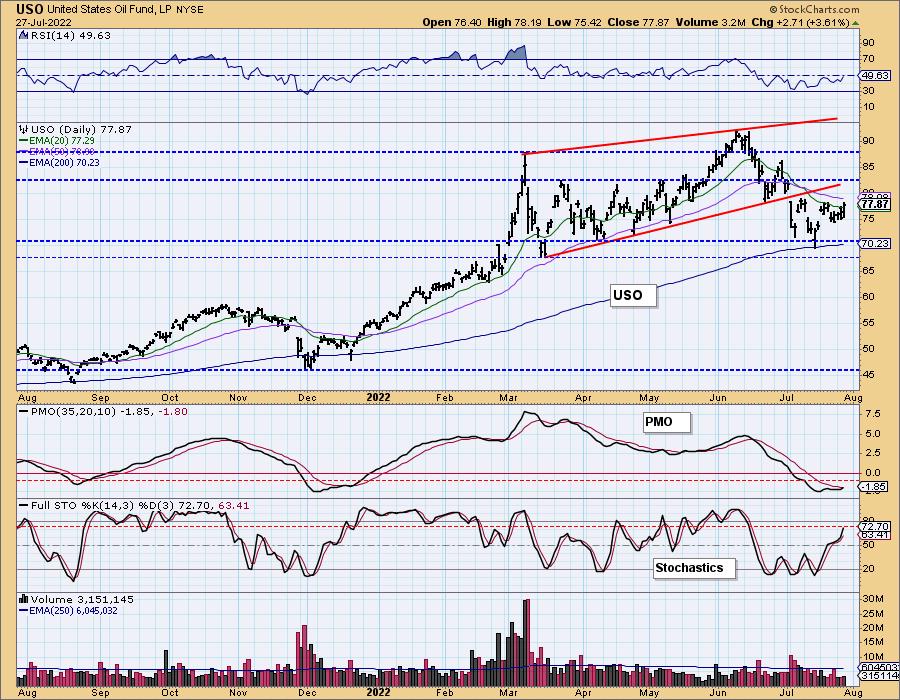Click the EMA(200) dark blue legend line
The image size is (900, 700).
click(x=23, y=163)
